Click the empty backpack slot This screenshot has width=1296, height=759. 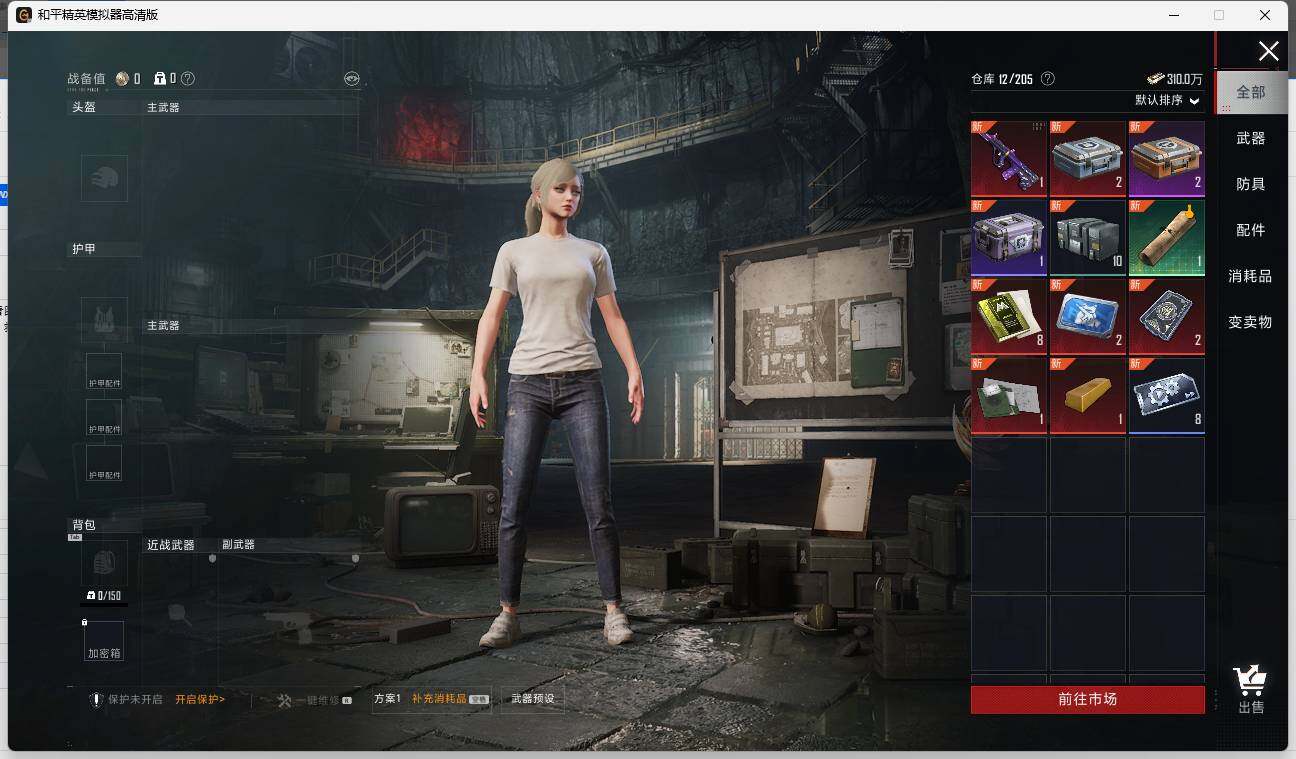(104, 563)
